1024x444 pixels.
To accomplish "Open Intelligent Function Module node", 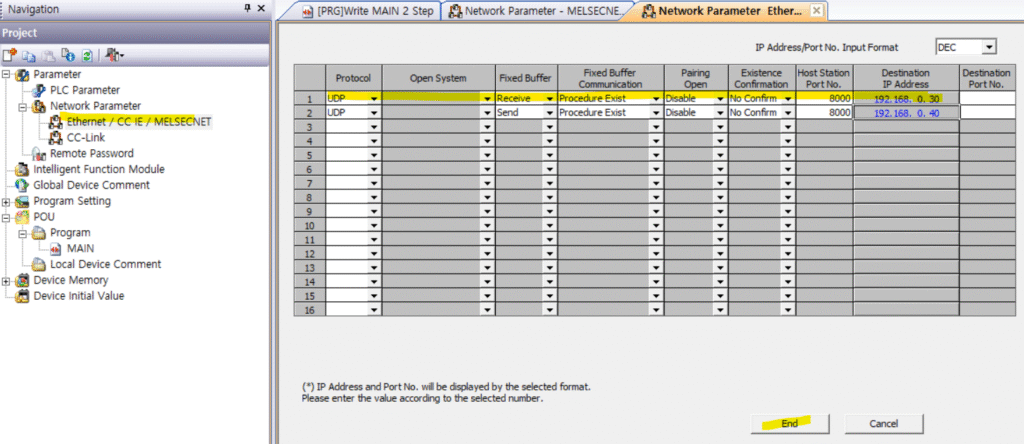I will pyautogui.click(x=99, y=169).
